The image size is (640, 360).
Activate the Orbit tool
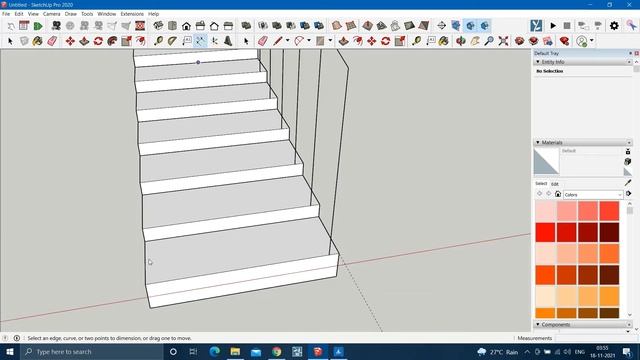click(x=461, y=41)
